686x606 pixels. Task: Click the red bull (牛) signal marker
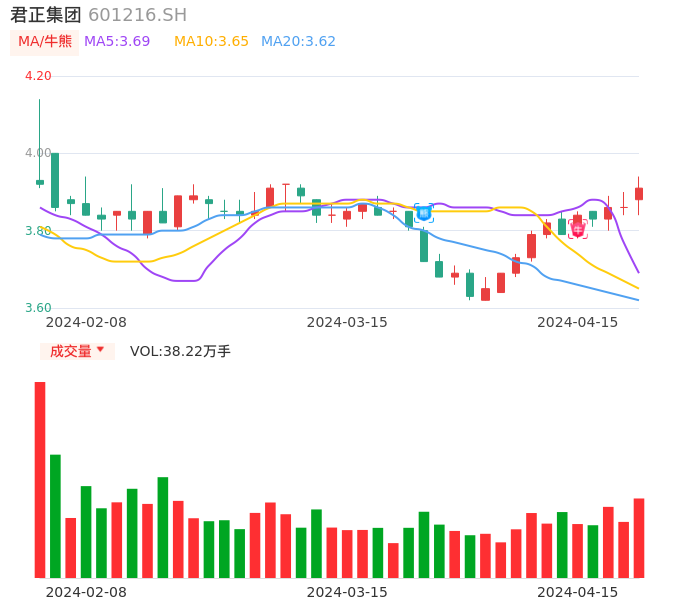(x=577, y=229)
